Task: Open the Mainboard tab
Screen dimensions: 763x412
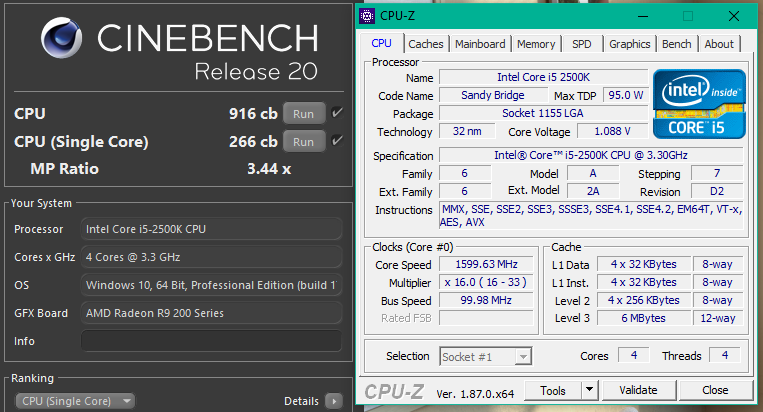Action: 480,44
